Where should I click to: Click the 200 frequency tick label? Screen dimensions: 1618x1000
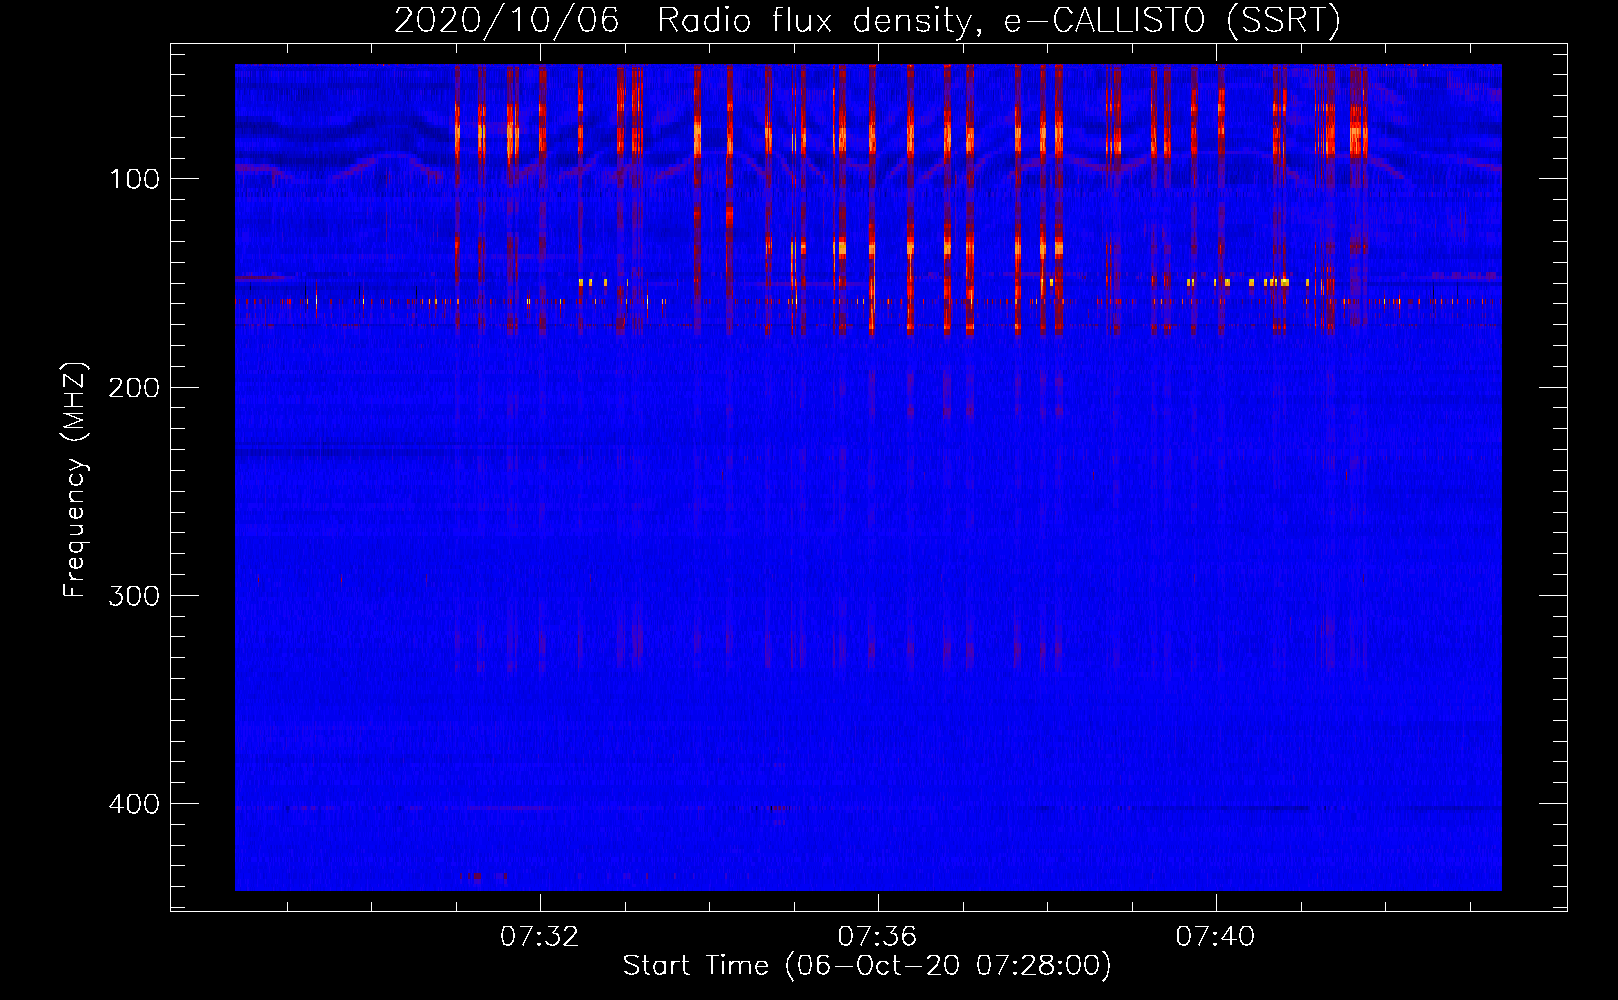(134, 388)
